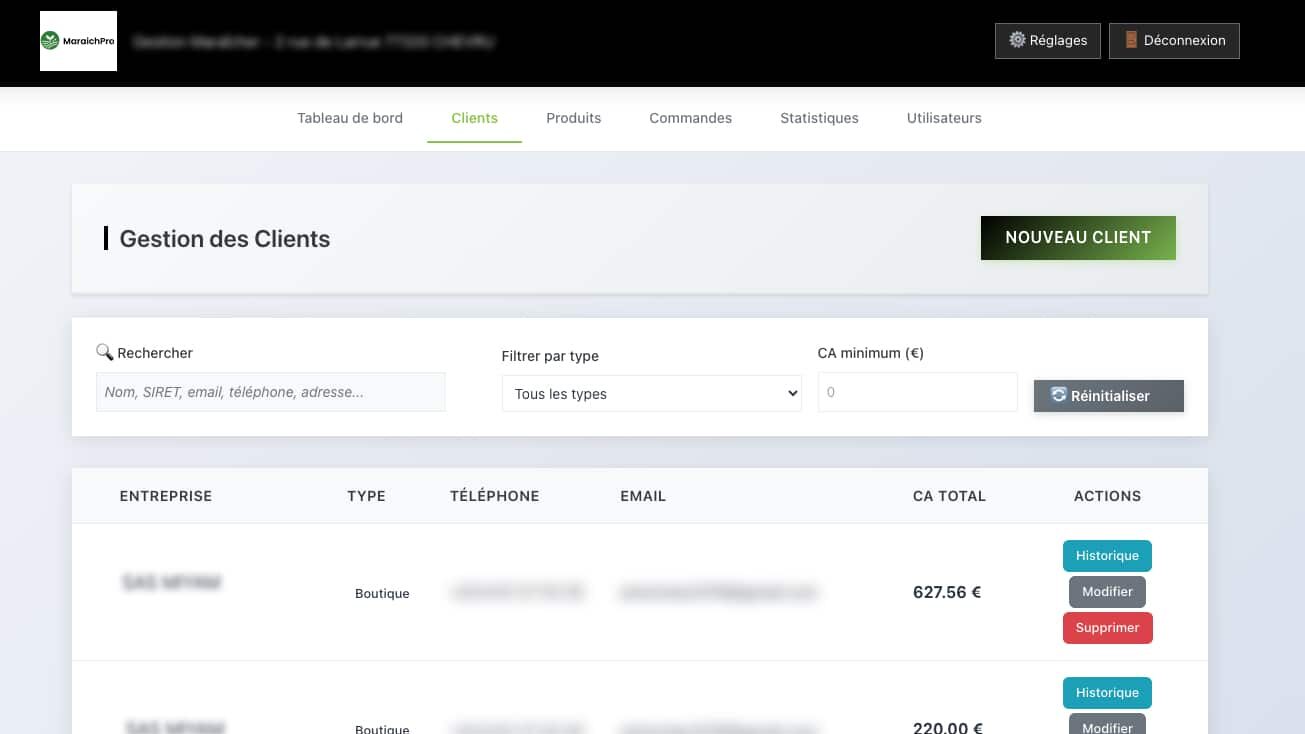Switch to the Produits tab

[574, 118]
